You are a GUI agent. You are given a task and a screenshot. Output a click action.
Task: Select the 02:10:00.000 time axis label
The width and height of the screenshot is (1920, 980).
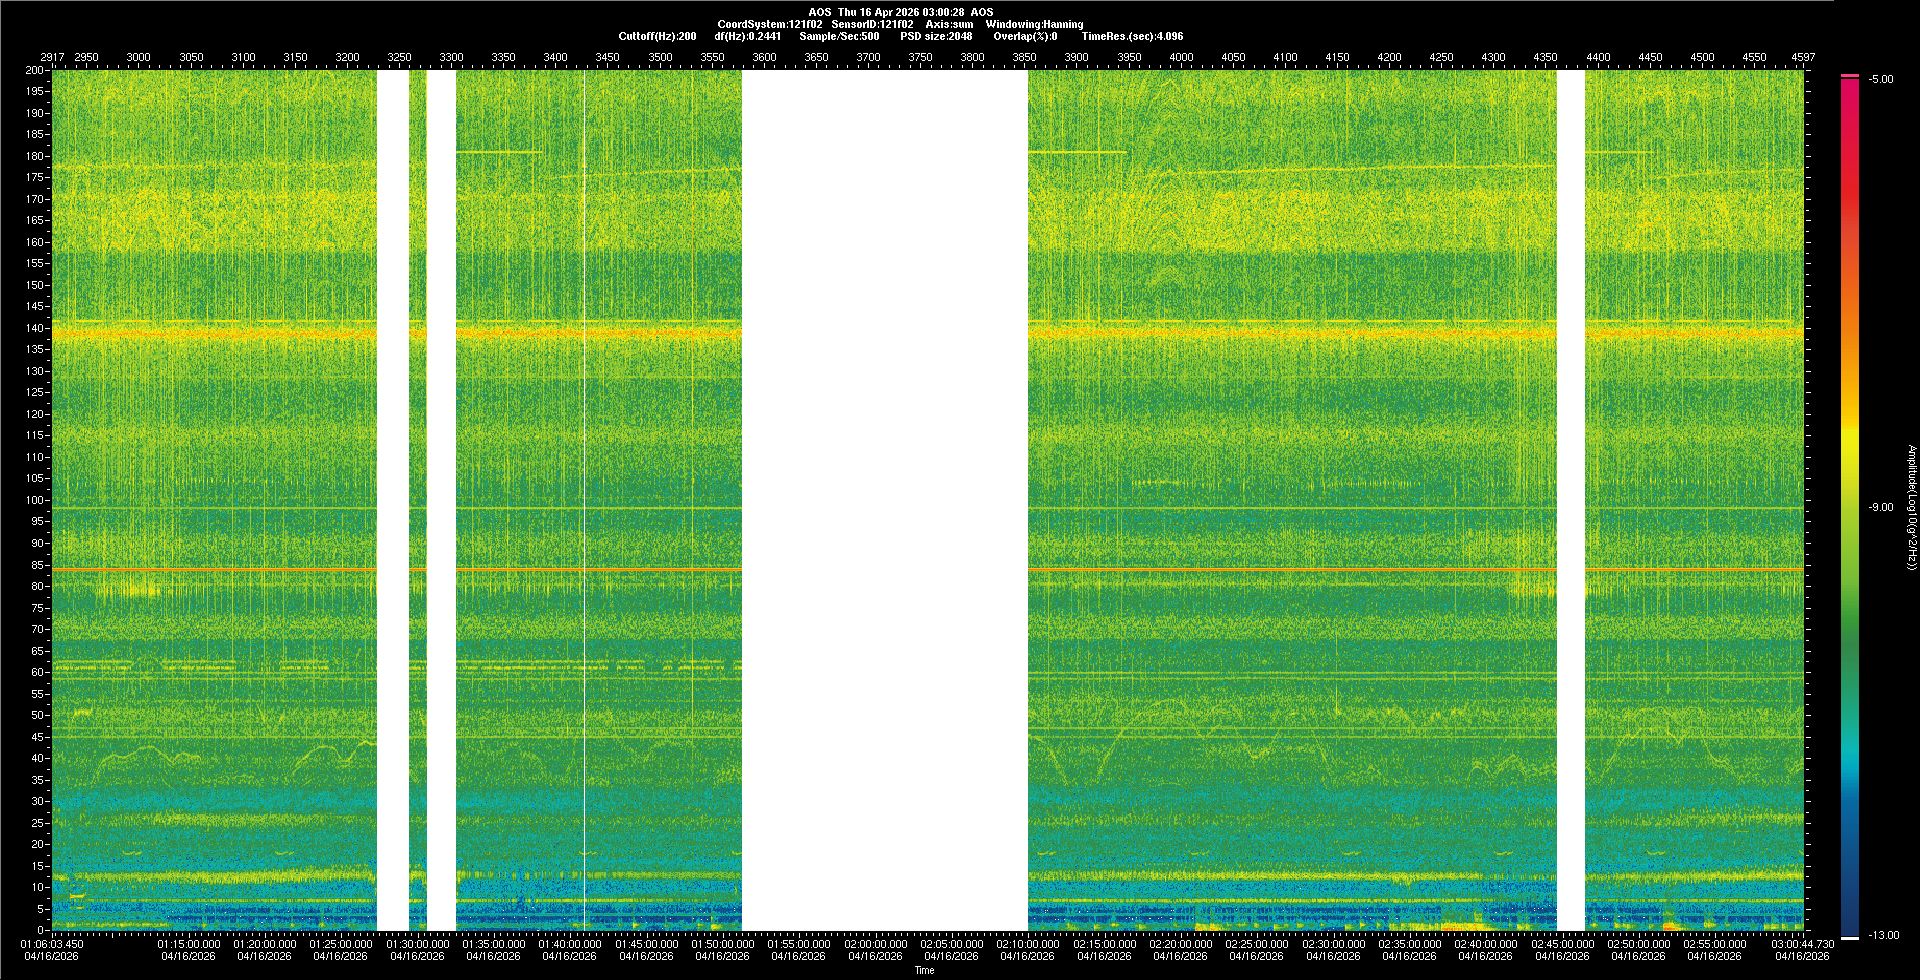[1027, 944]
